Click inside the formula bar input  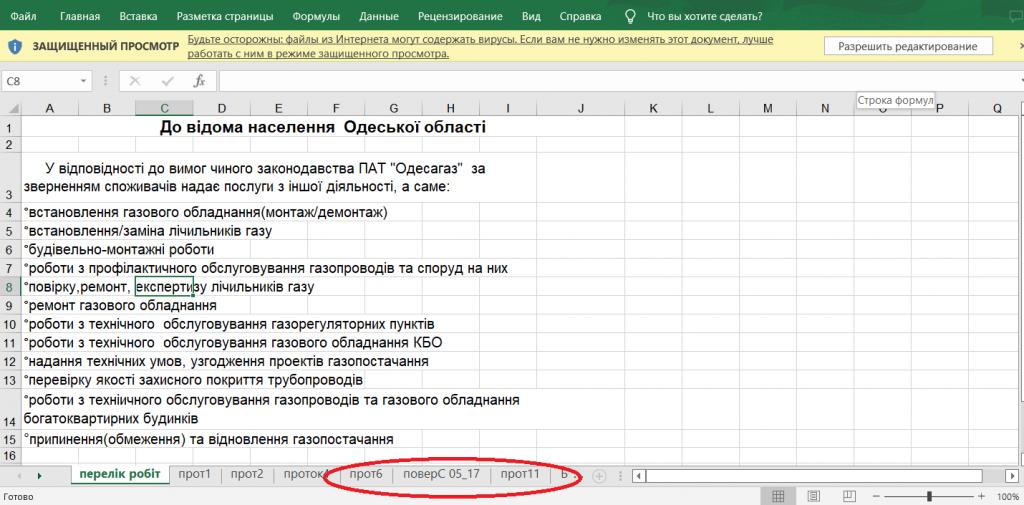point(600,81)
